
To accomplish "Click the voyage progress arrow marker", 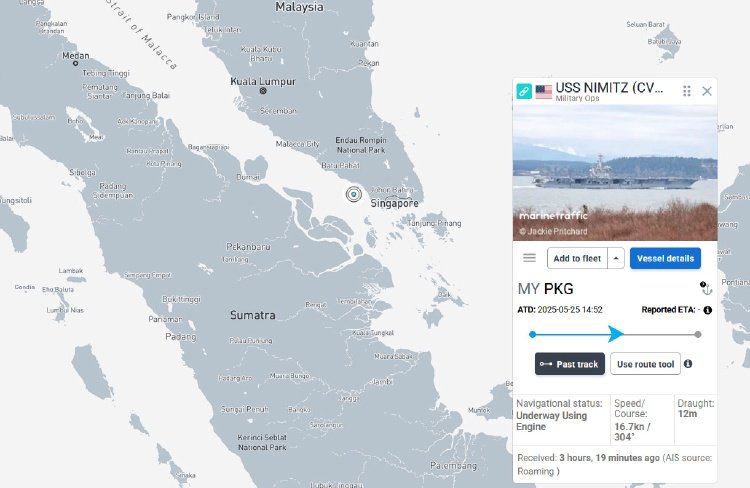I will click(617, 334).
